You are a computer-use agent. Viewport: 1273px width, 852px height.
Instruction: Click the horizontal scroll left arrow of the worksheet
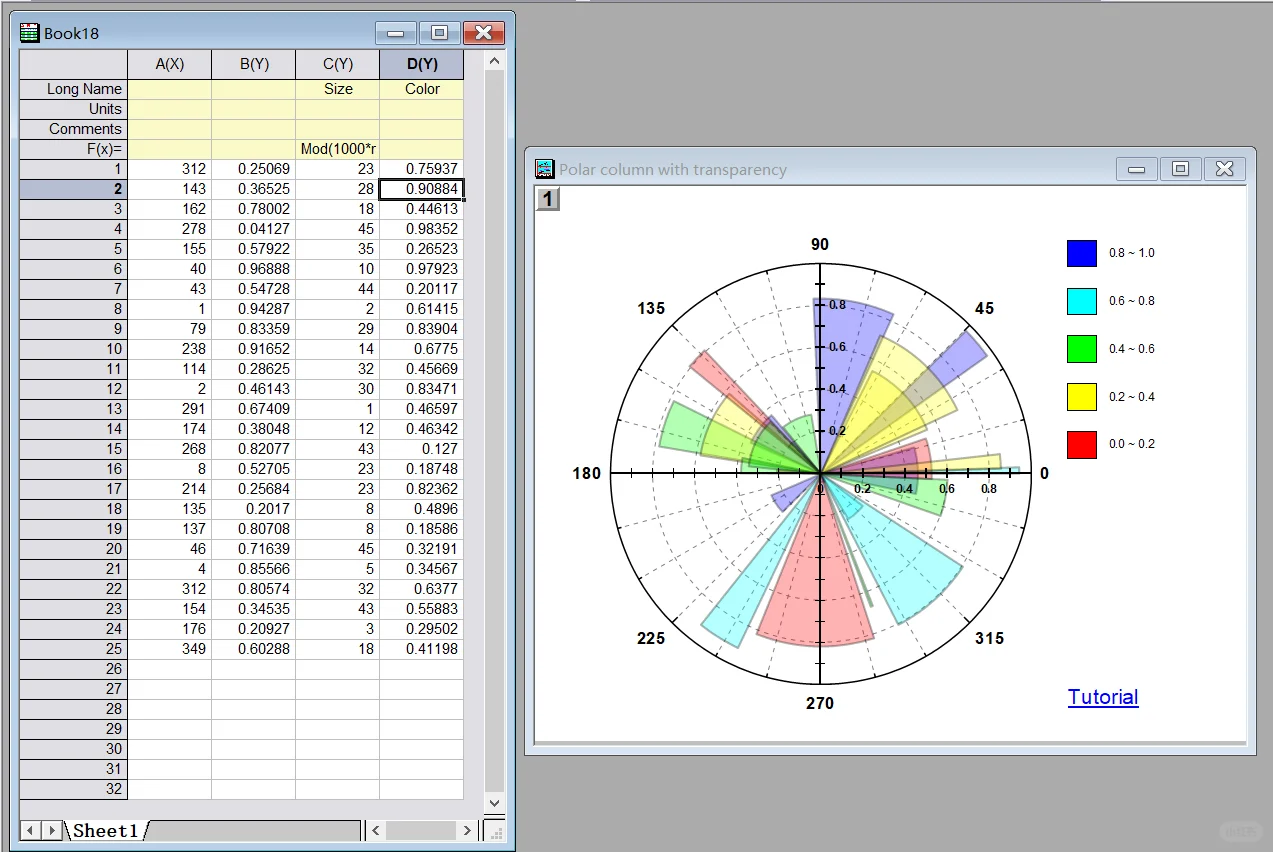[x=376, y=830]
